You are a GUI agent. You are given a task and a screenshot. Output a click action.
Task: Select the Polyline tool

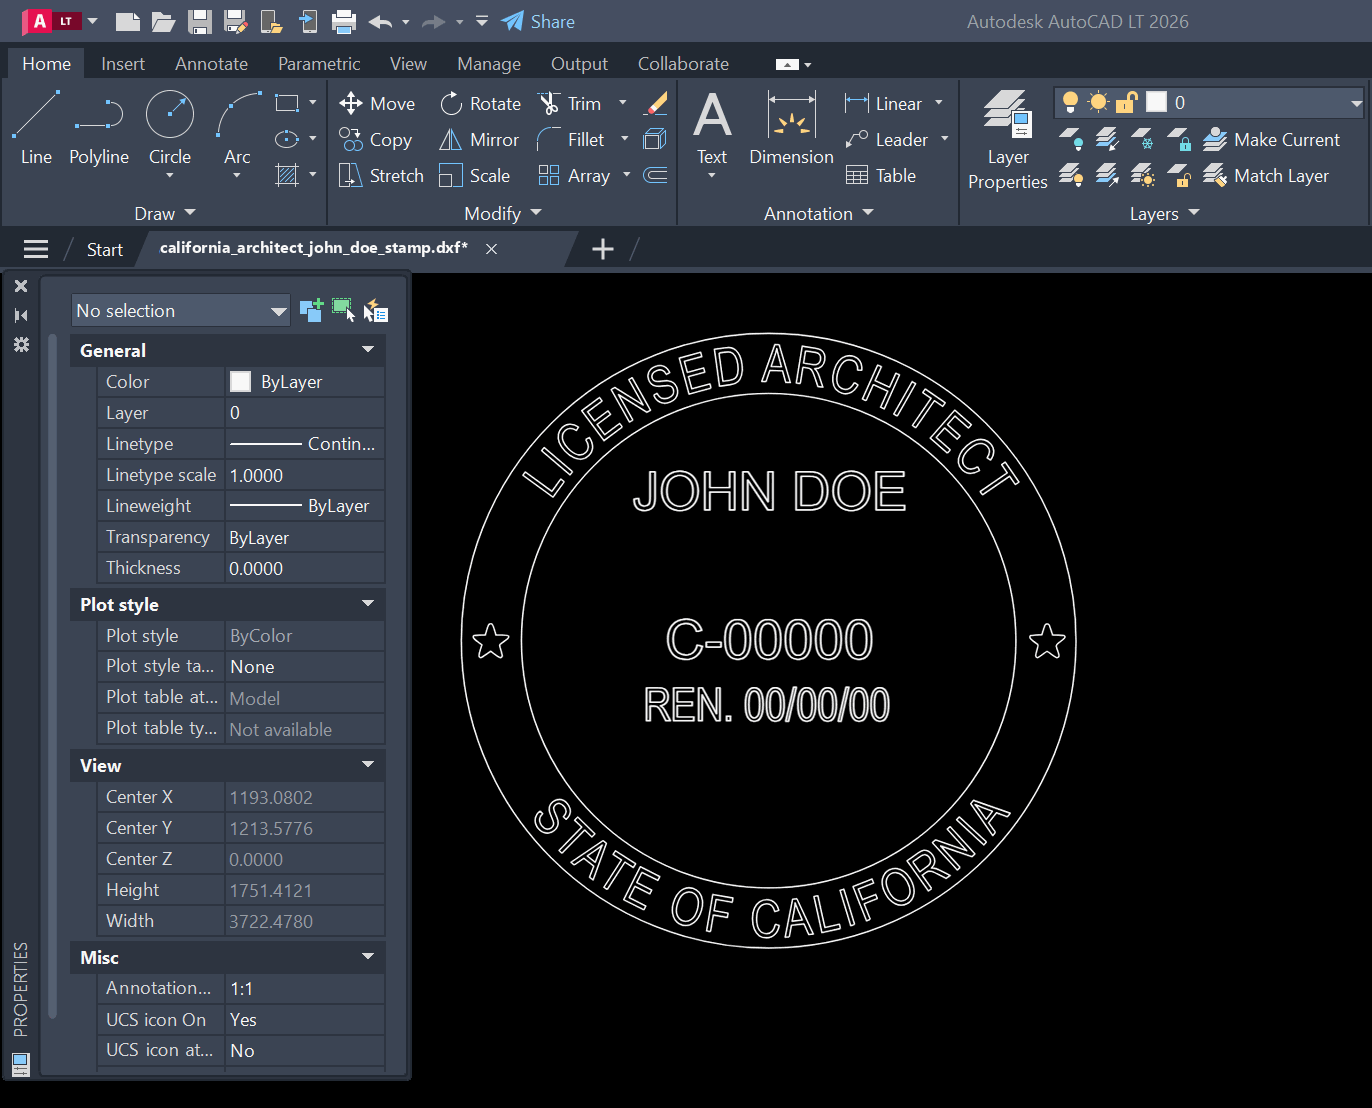pyautogui.click(x=98, y=128)
